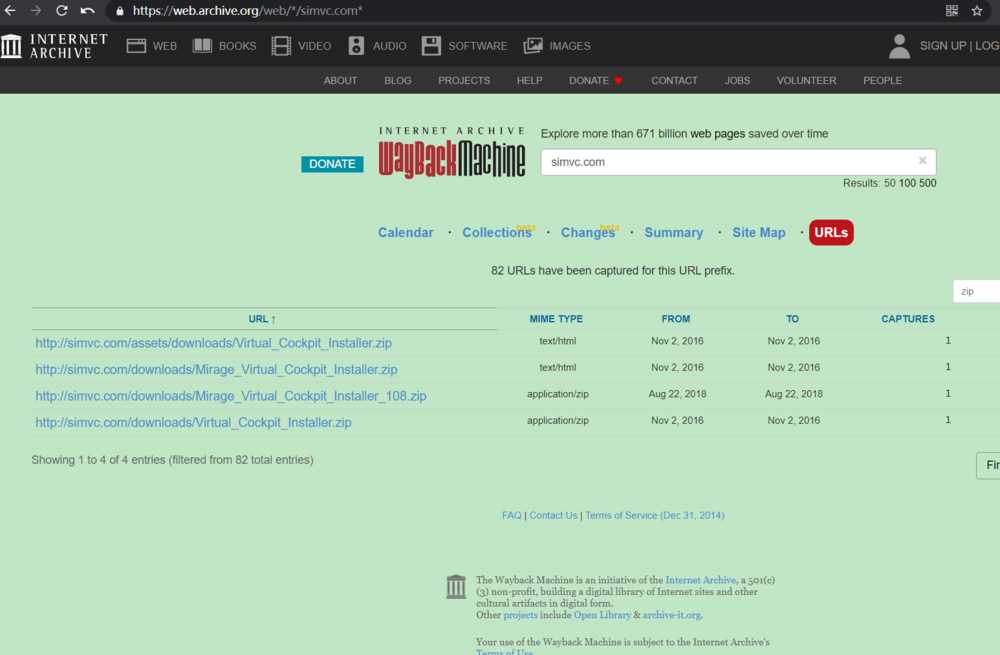1000x655 pixels.
Task: Click the zip filter input box
Action: click(976, 291)
